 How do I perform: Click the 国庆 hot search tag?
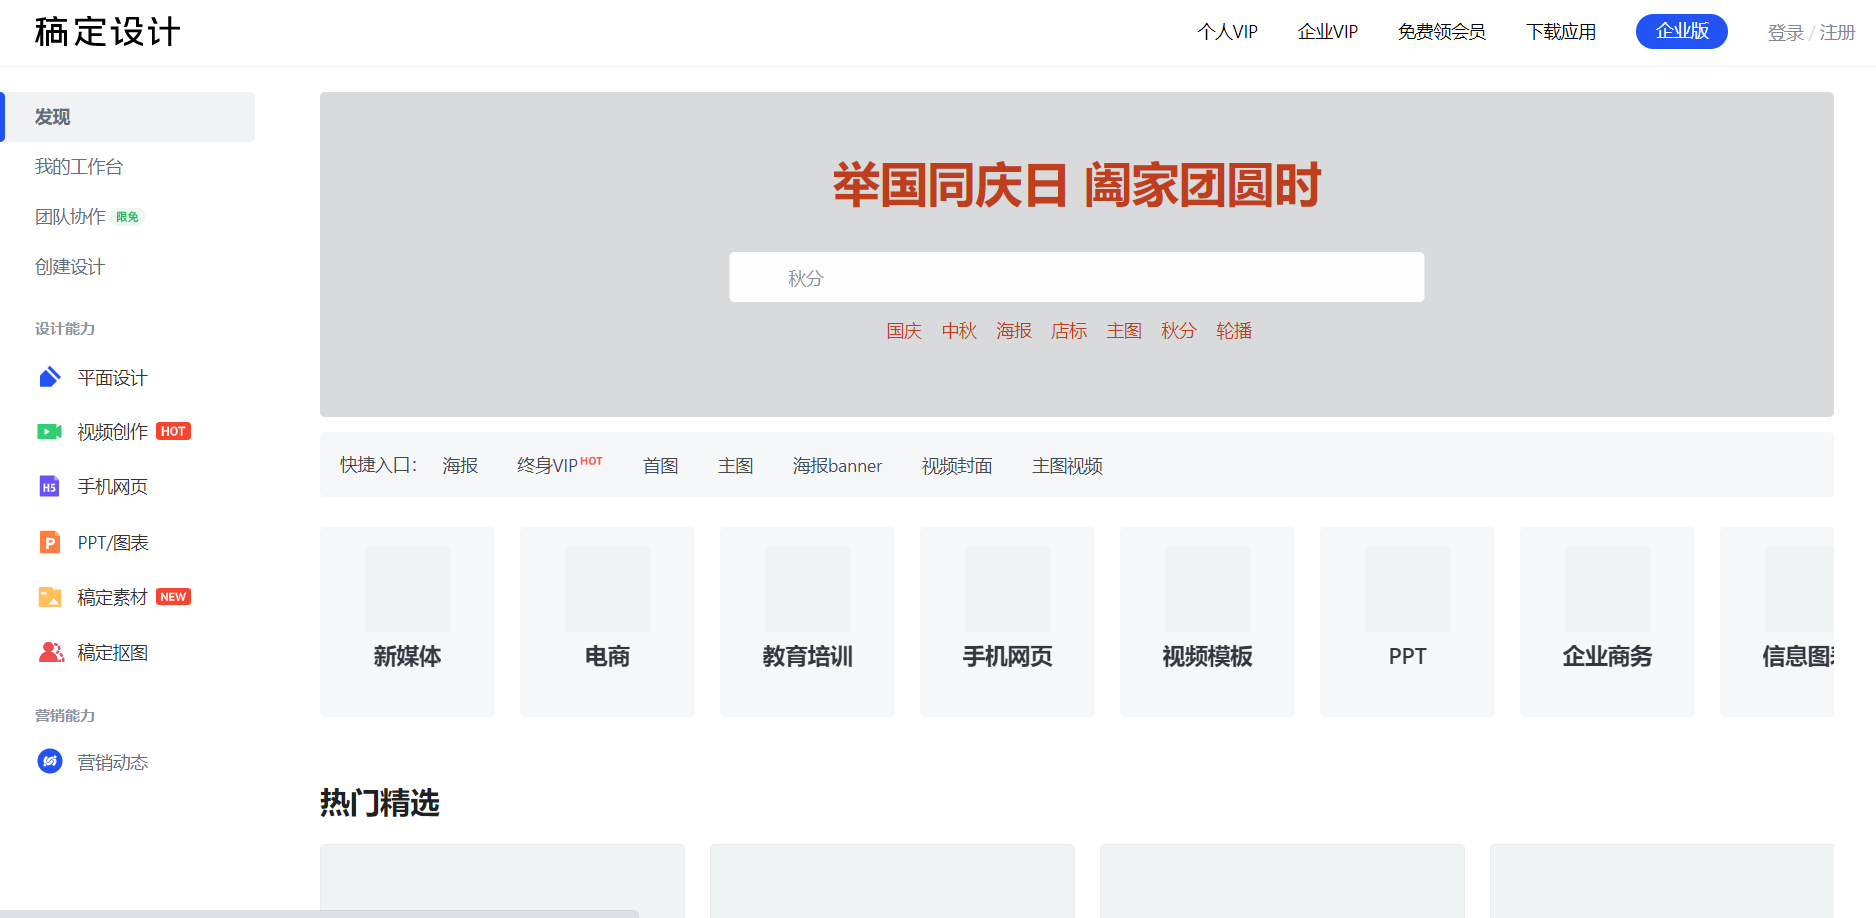point(903,331)
